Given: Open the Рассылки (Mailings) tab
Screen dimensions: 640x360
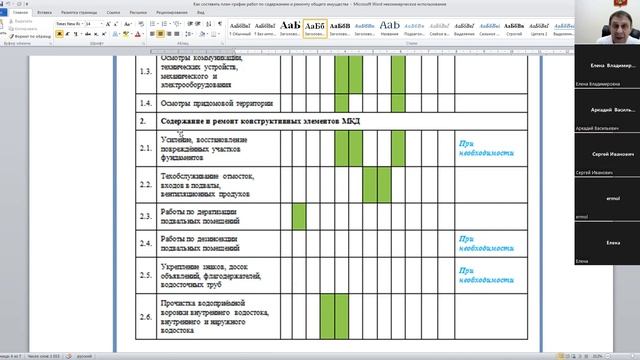Looking at the screenshot, I should 138,13.
